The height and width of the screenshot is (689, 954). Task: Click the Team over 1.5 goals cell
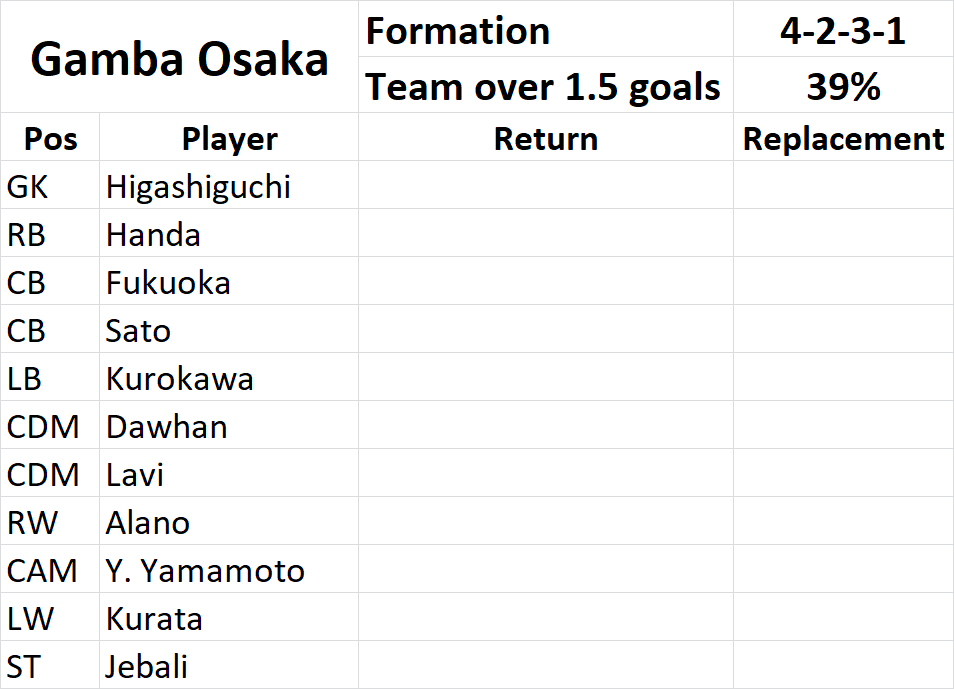pyautogui.click(x=546, y=85)
